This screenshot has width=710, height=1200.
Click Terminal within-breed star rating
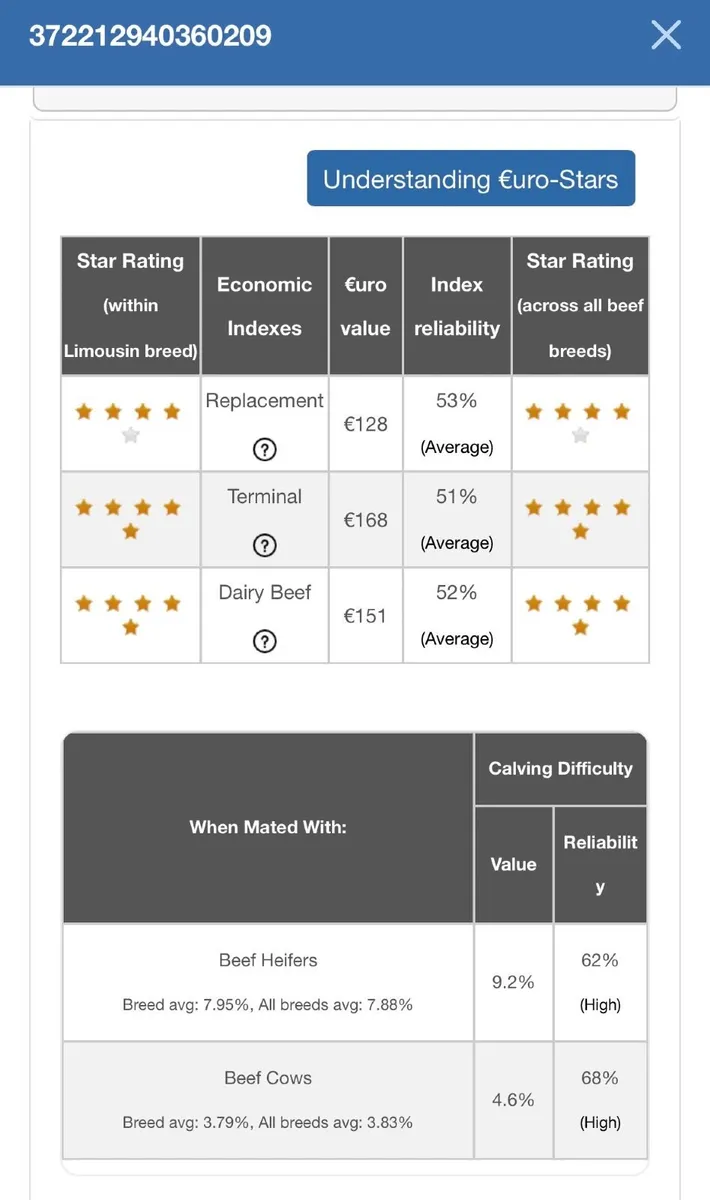130,519
